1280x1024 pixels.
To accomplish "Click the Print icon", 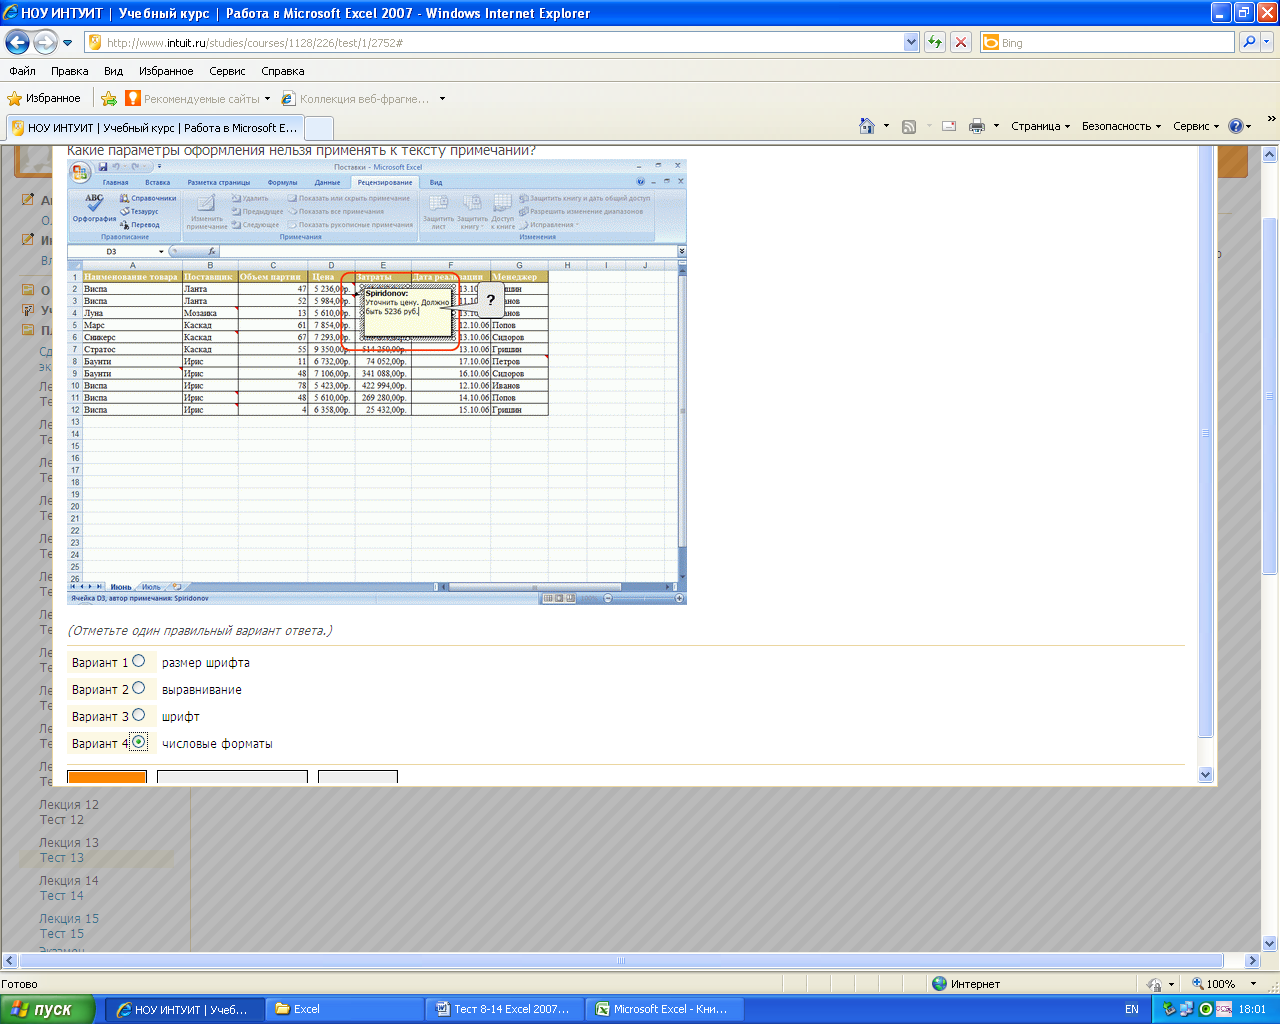I will pyautogui.click(x=977, y=126).
